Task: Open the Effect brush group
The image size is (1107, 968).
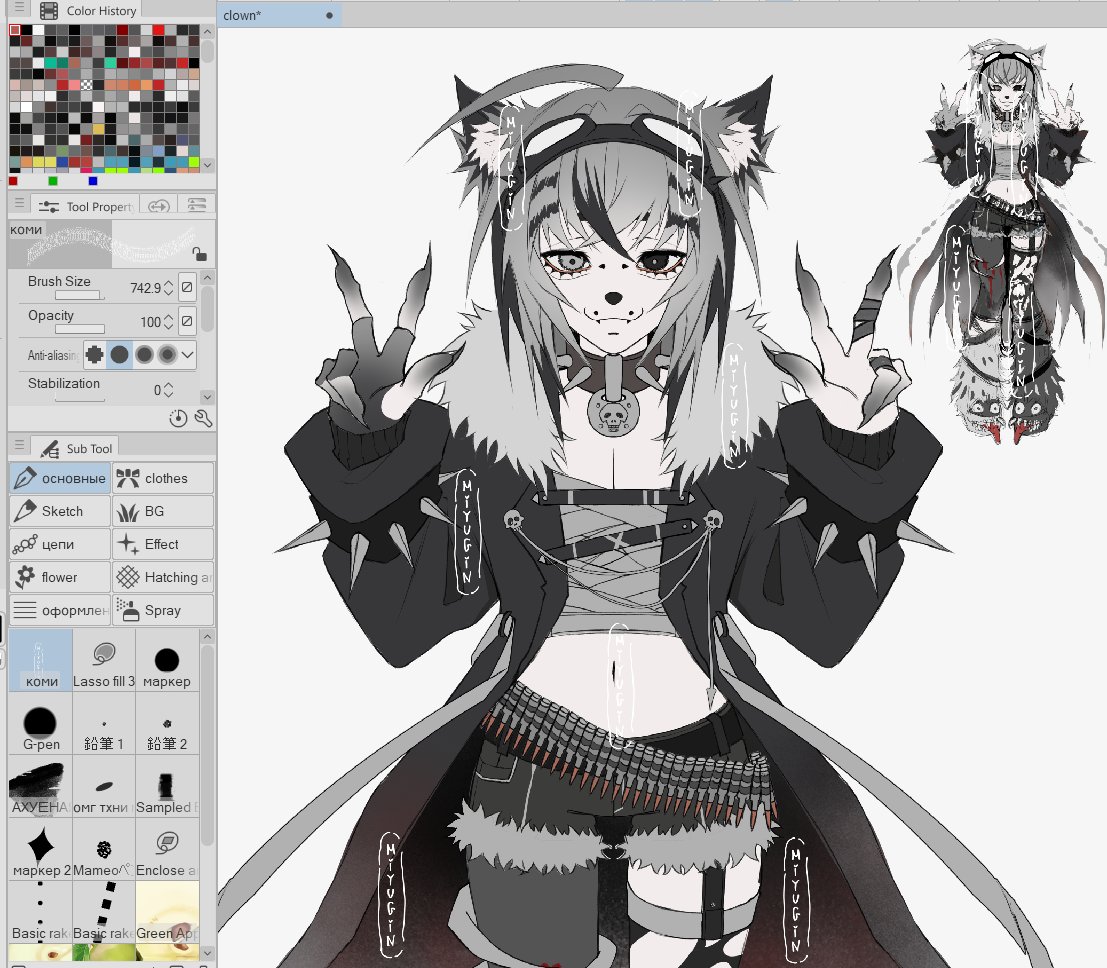Action: pyautogui.click(x=160, y=544)
